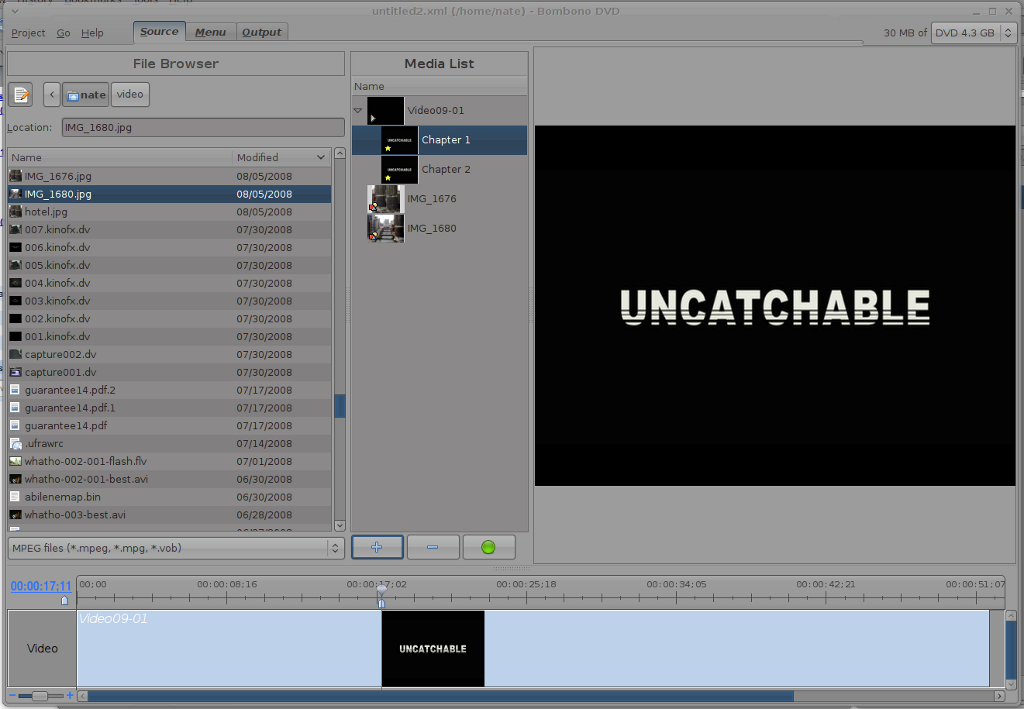This screenshot has height=709, width=1024.
Task: Click the 00:00:17;11 timecode link
Action: tap(41, 586)
